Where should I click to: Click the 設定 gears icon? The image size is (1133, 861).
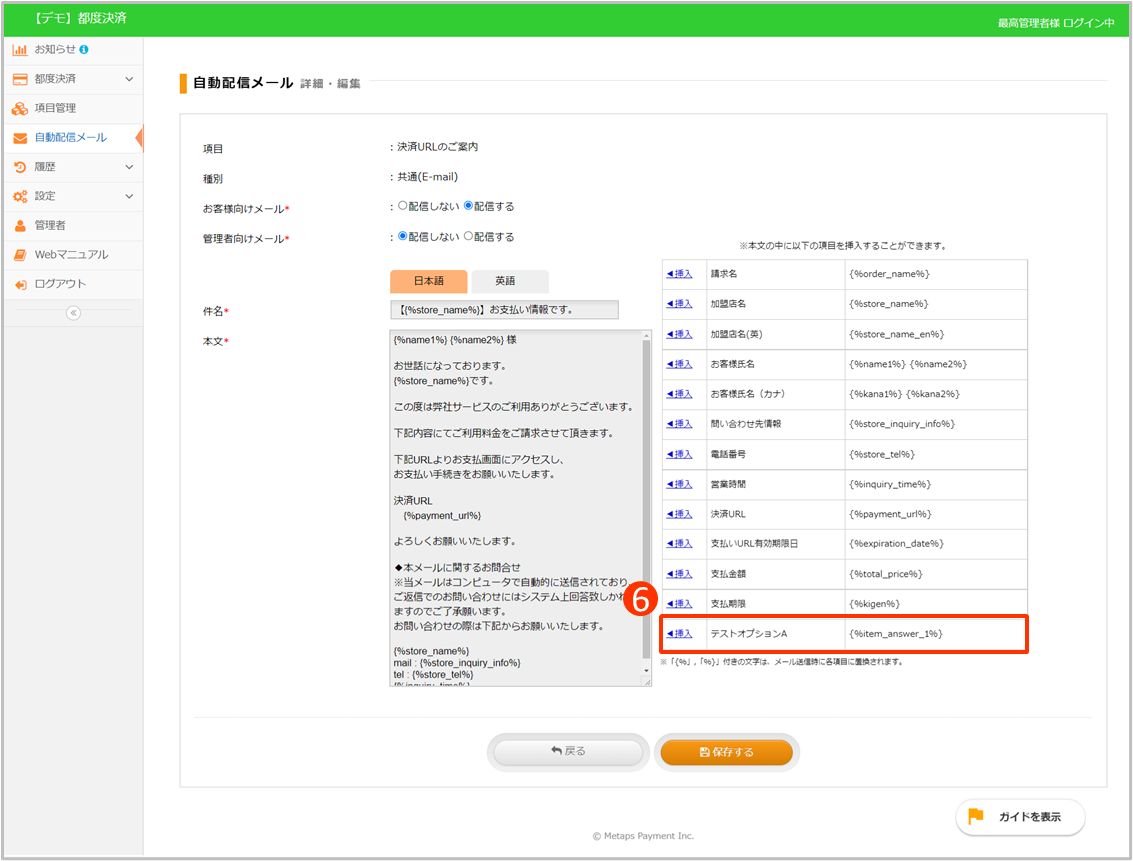[20, 196]
